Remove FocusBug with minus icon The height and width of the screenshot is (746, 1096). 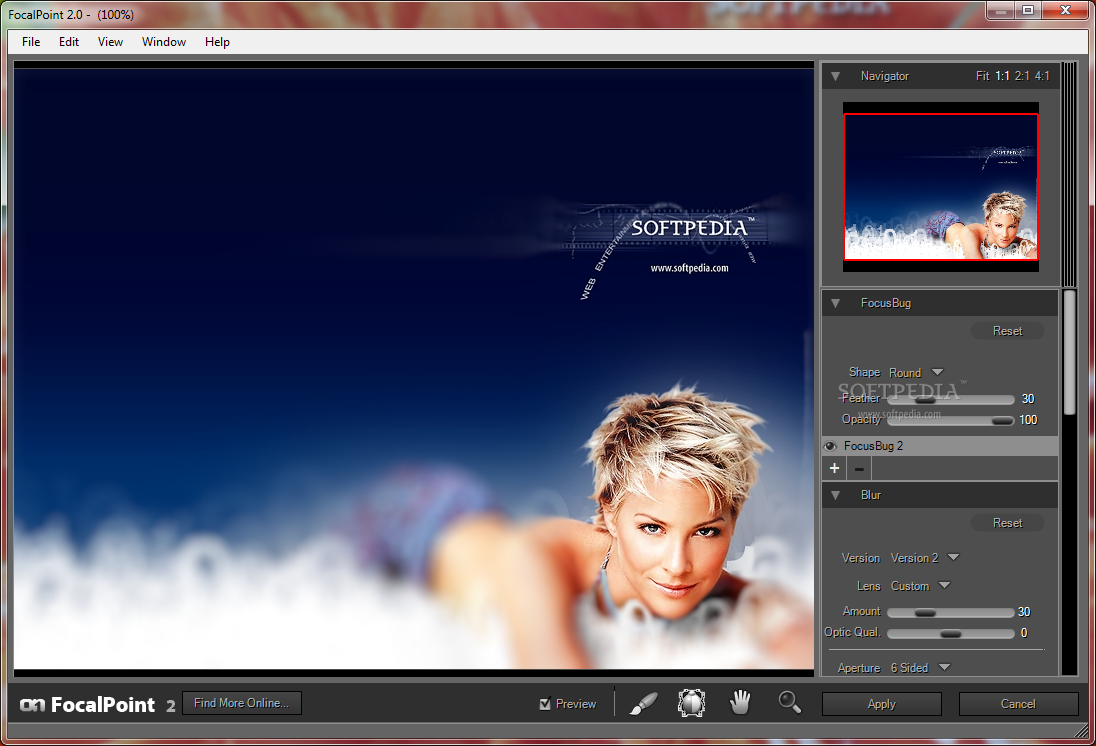click(859, 468)
